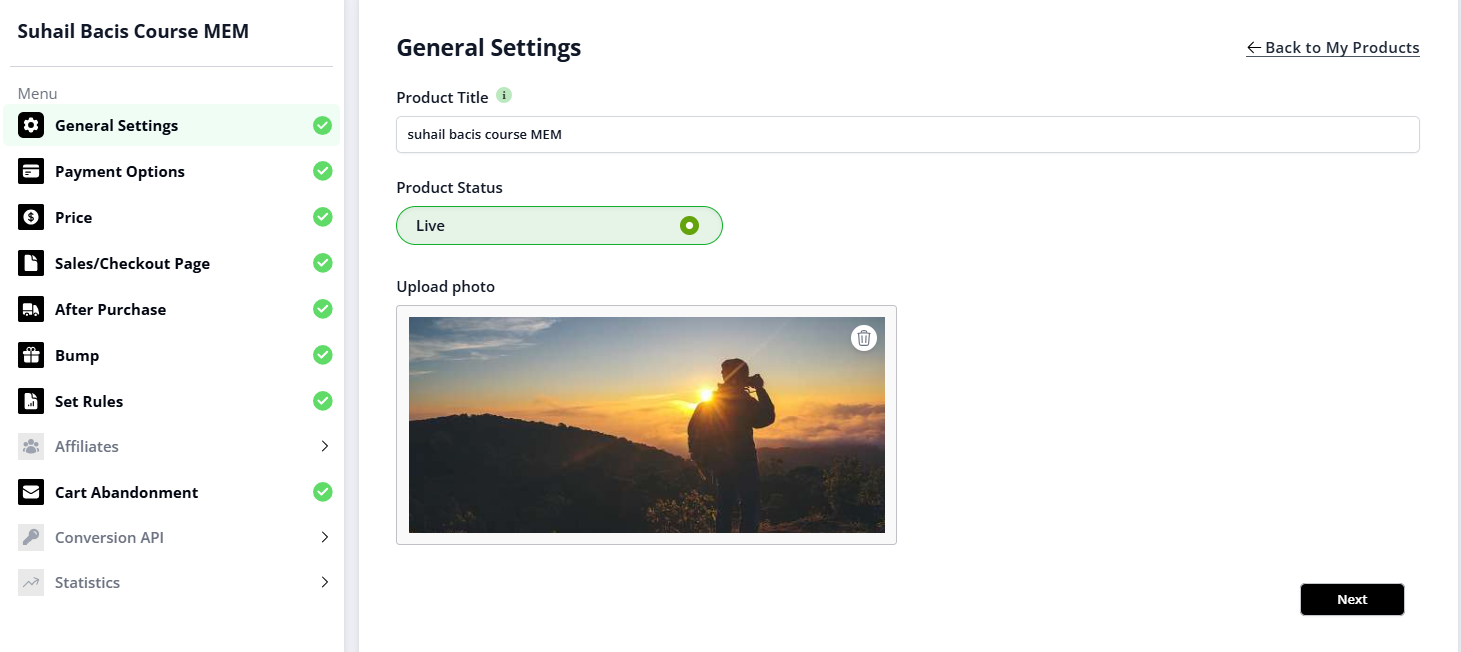Click the Statistics chart icon

tap(31, 582)
